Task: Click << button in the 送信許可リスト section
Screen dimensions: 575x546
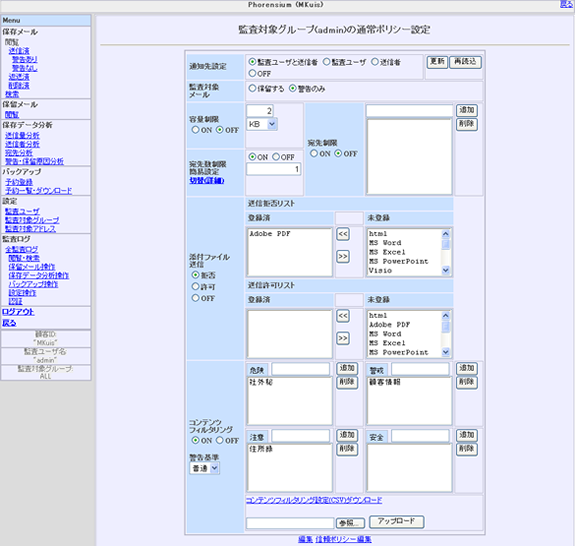Action: (343, 316)
